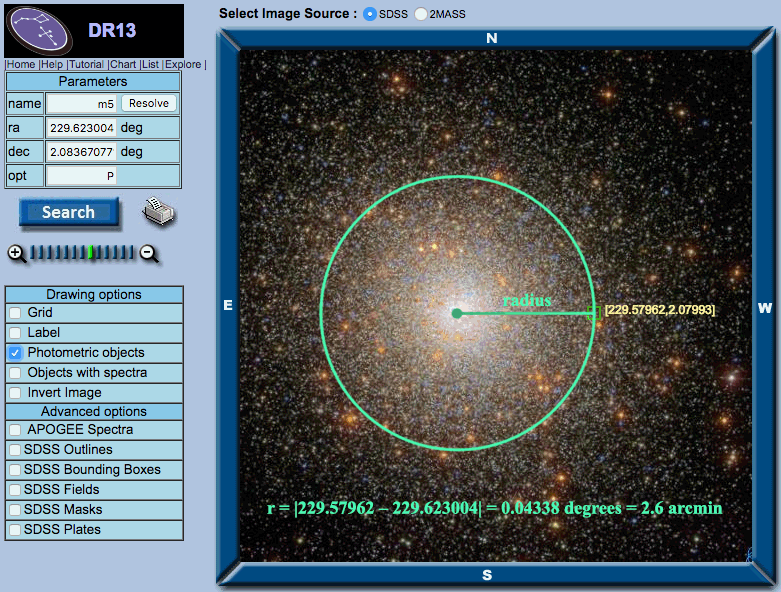781x592 pixels.
Task: Click the Resolve button
Action: click(149, 103)
